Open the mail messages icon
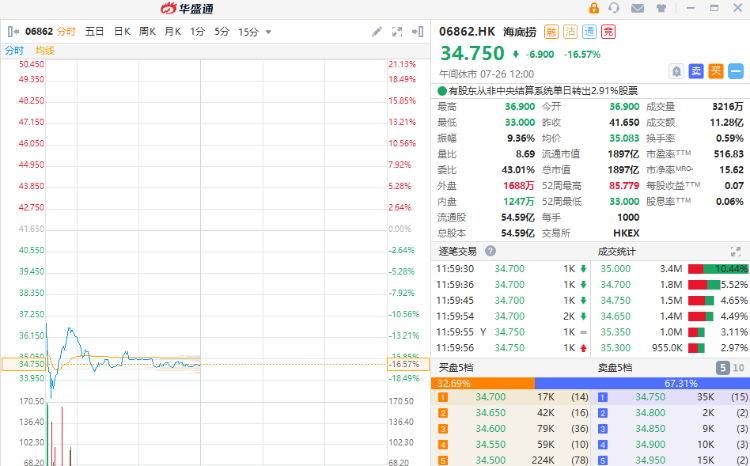The image size is (750, 466). [x=638, y=8]
